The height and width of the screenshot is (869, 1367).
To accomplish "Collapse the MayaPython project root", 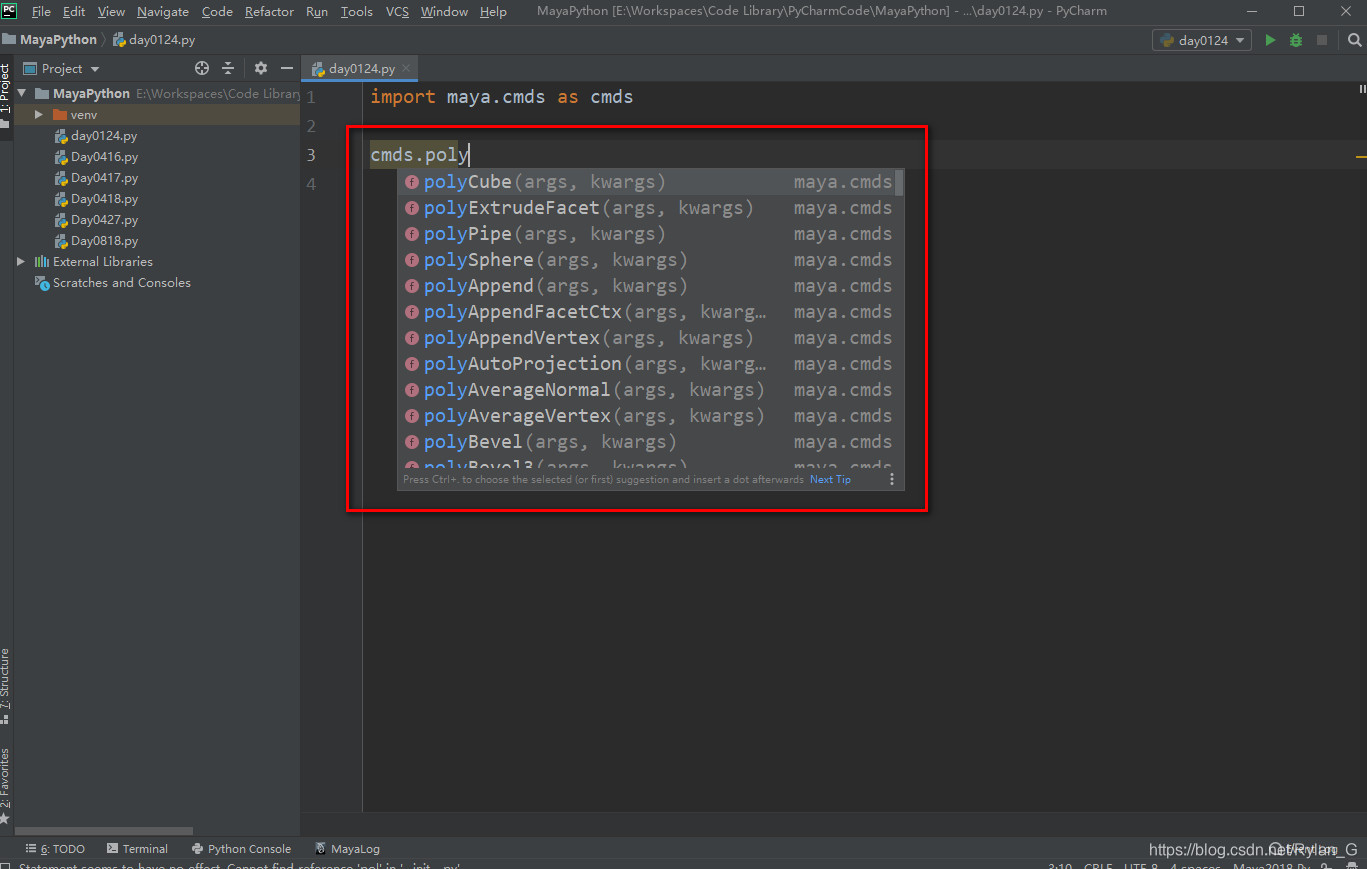I will 22,93.
